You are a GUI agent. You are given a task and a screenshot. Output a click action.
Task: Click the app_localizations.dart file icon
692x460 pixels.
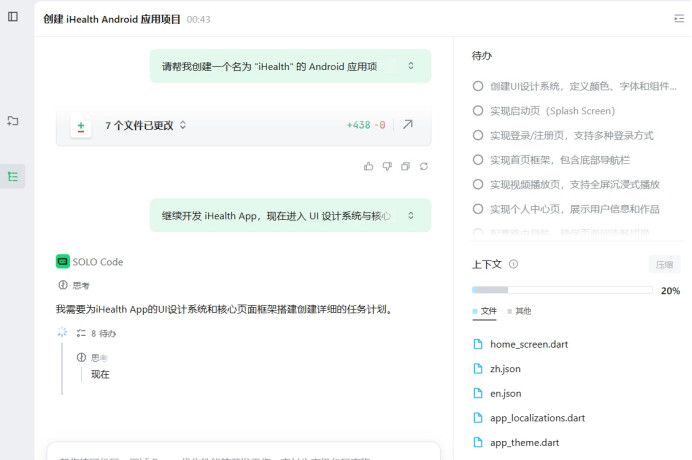click(478, 418)
